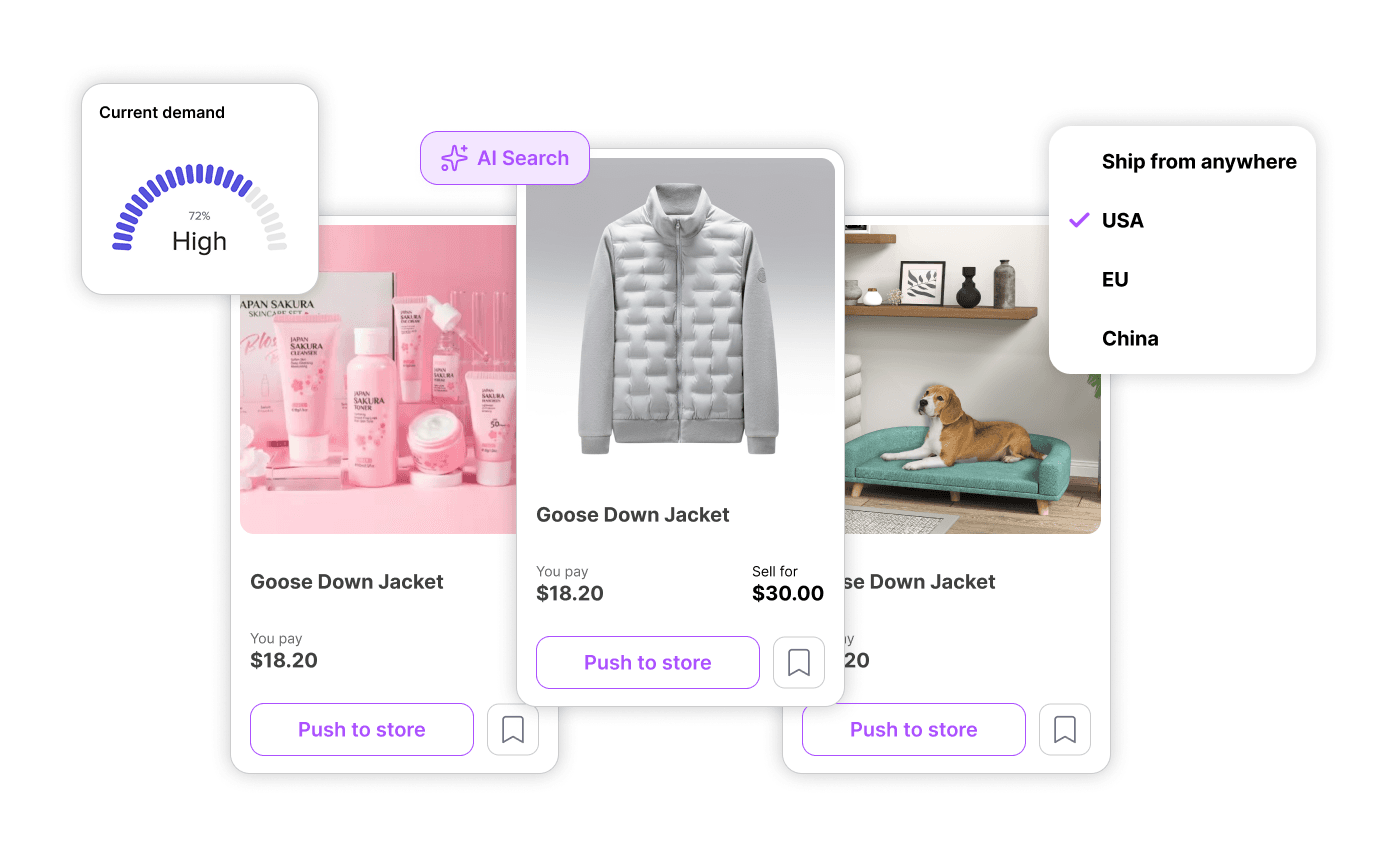1397x857 pixels.
Task: Bookmark the center Goose Down Jacket
Action: tap(798, 662)
